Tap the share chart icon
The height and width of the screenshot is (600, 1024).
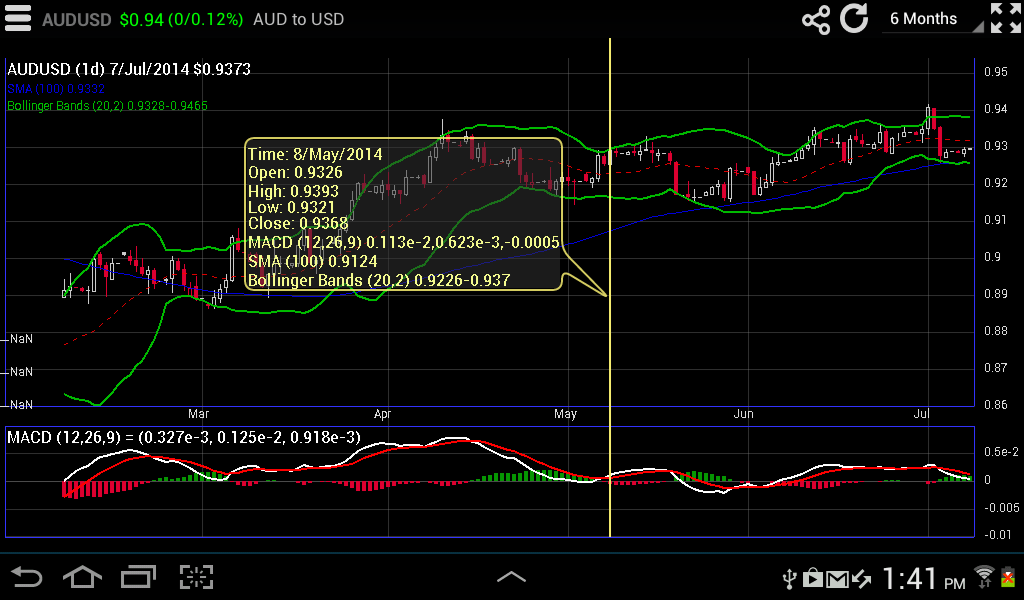pos(815,19)
